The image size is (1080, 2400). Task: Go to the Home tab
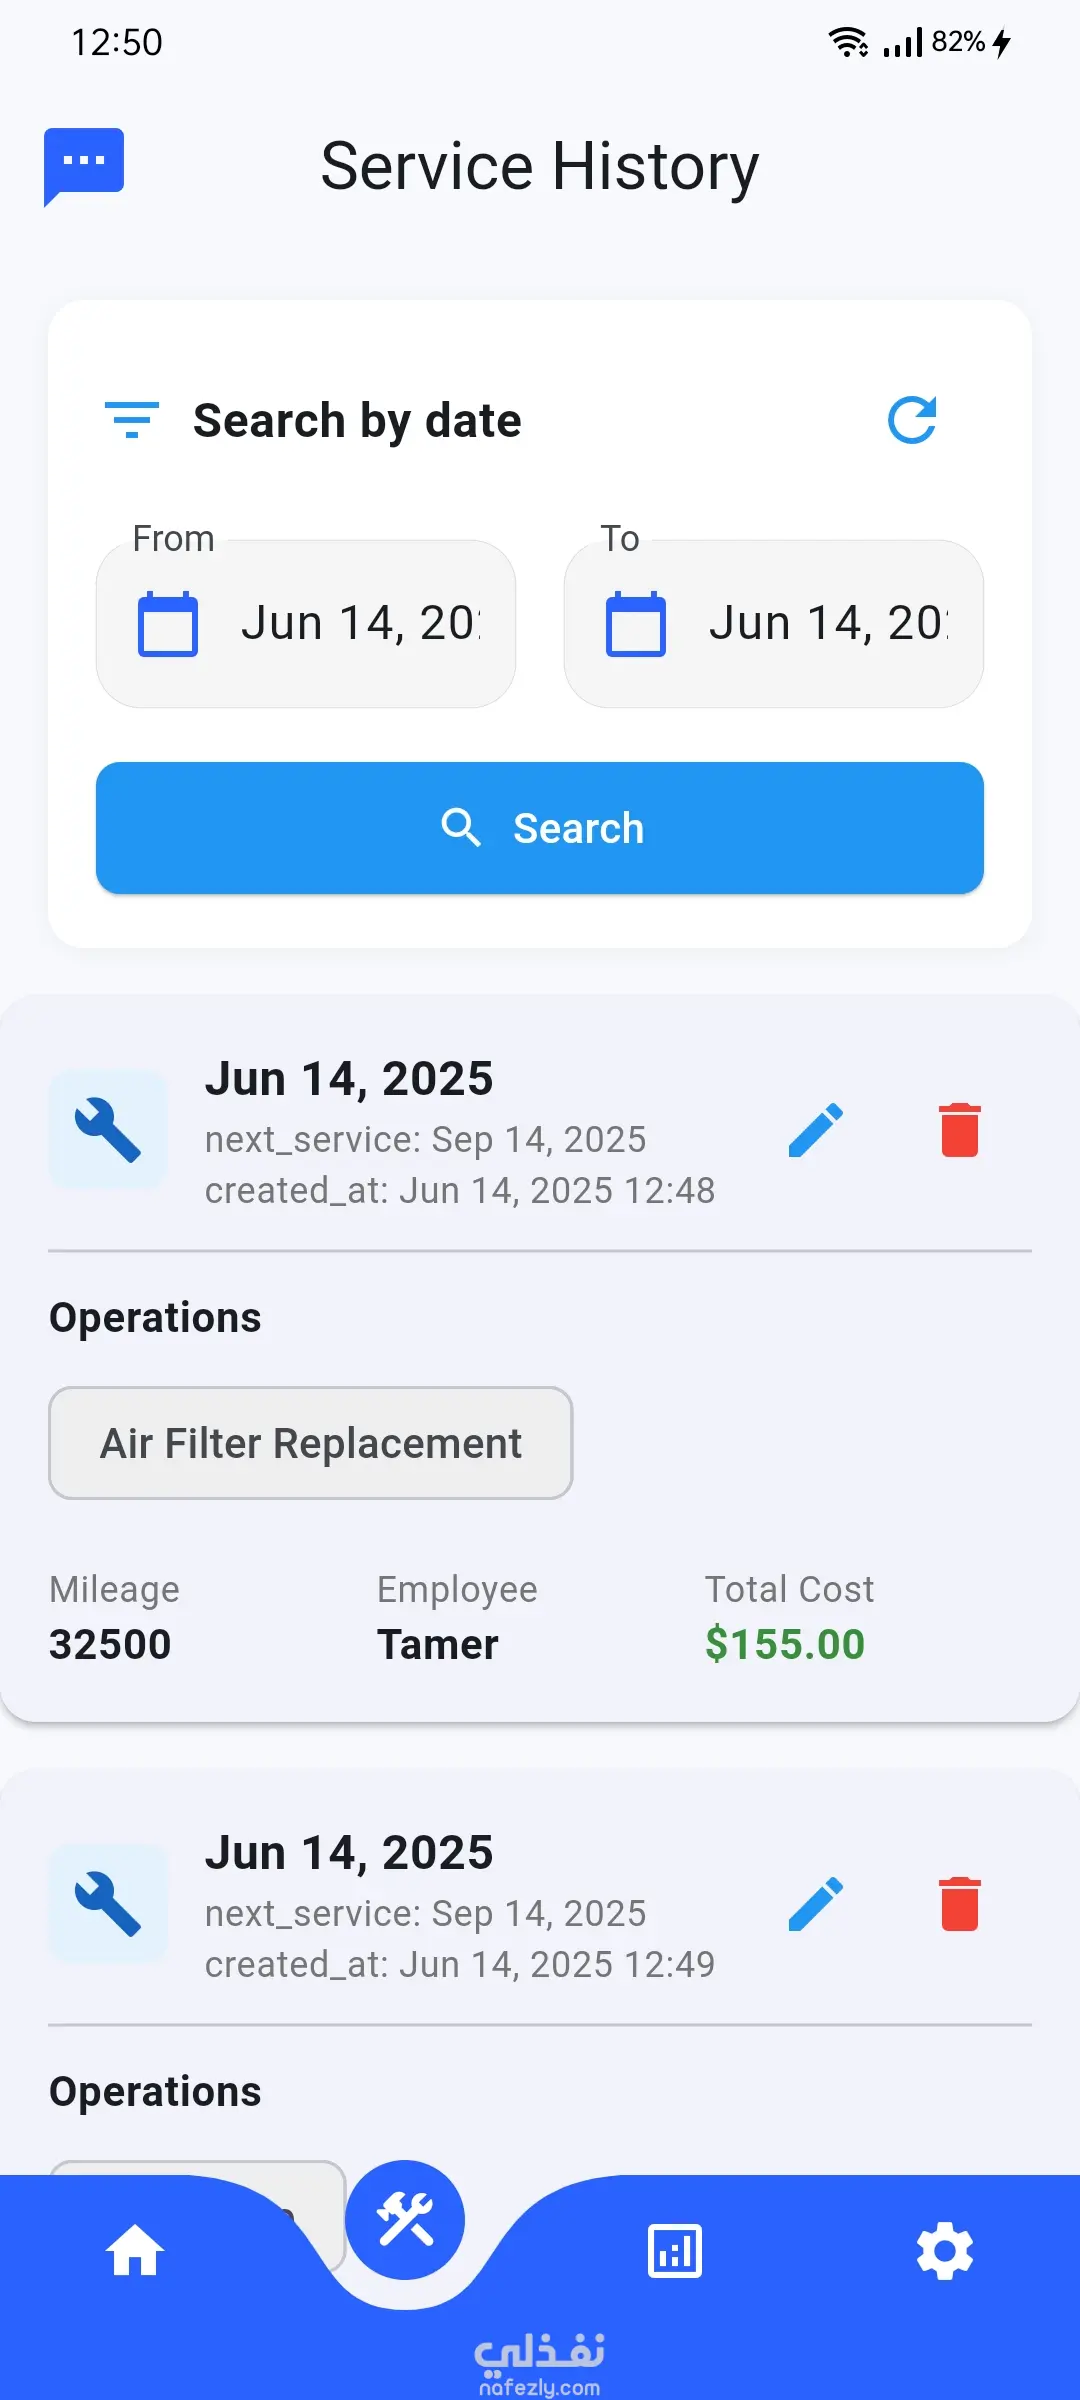135,2252
